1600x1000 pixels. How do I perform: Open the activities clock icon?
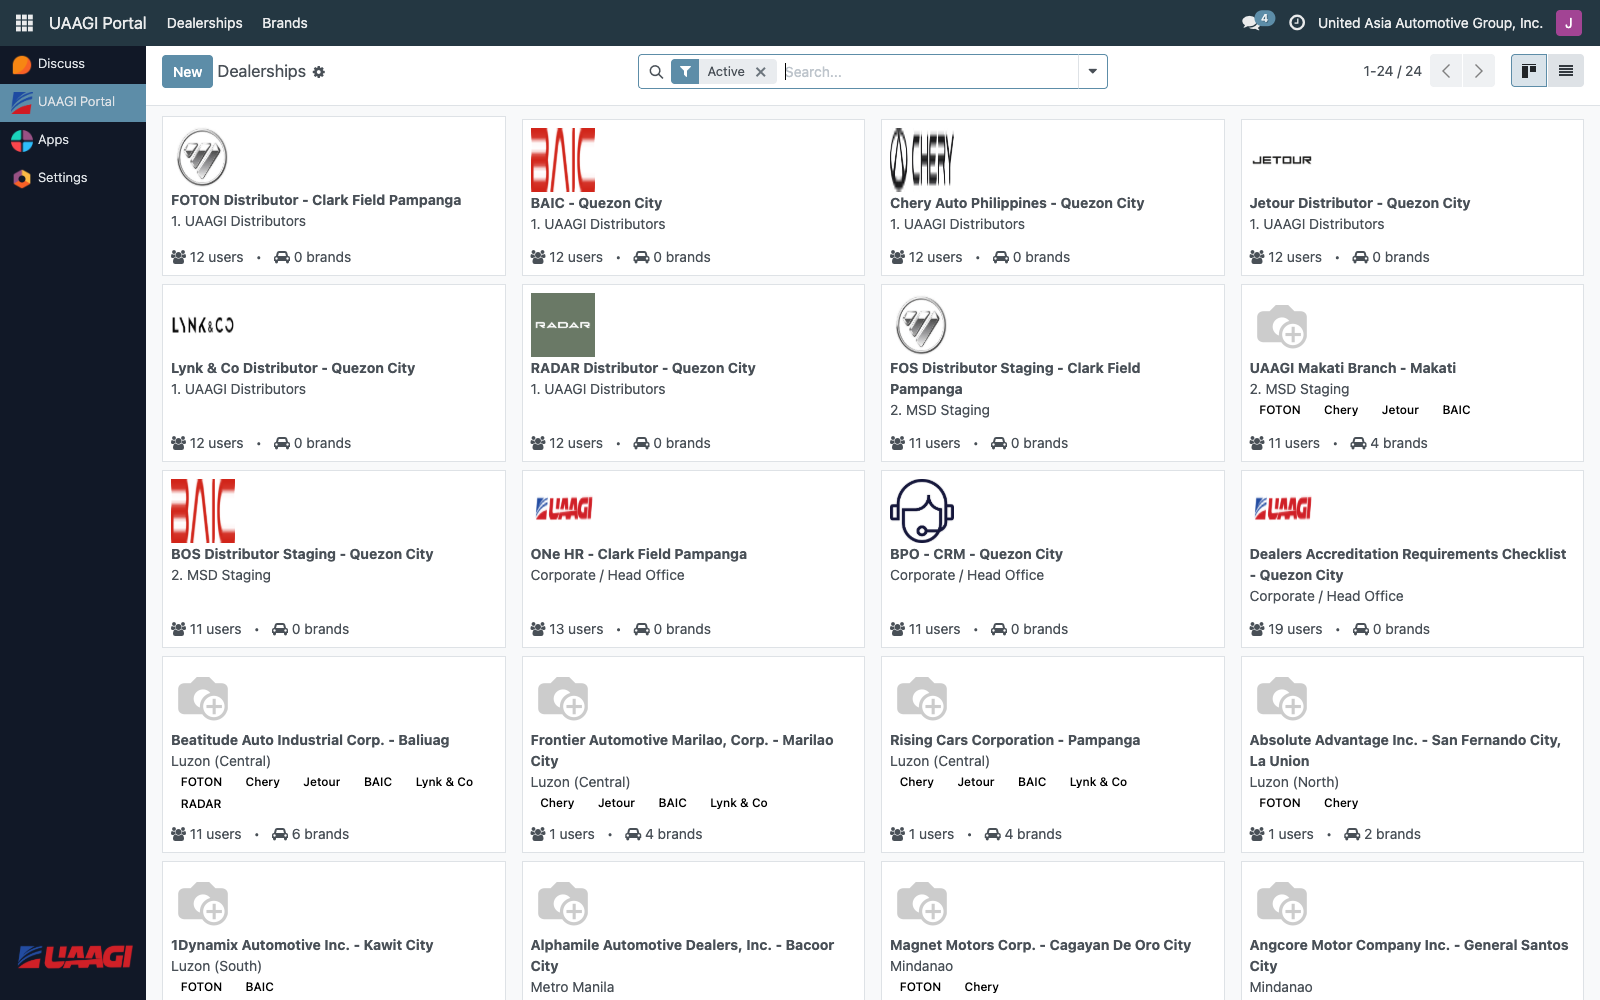tap(1296, 22)
